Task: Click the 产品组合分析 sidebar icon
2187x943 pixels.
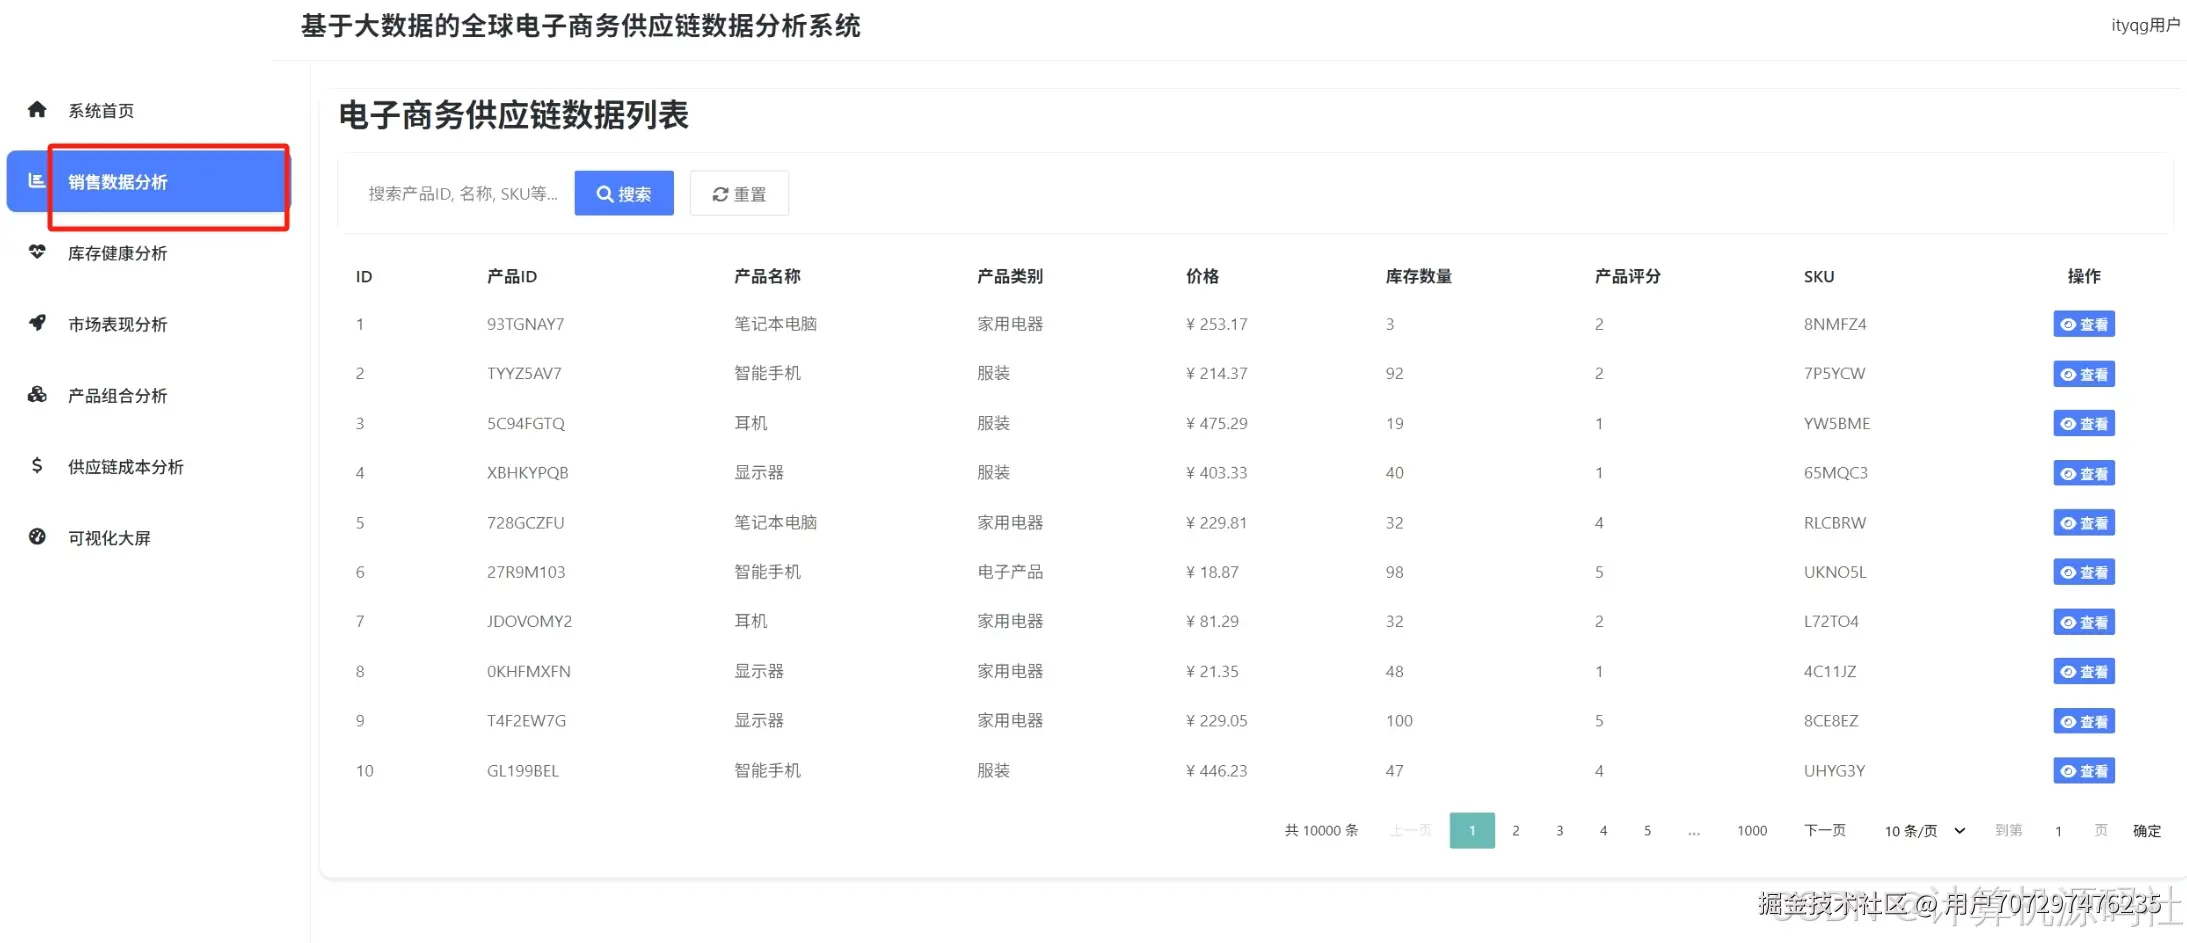Action: 37,395
